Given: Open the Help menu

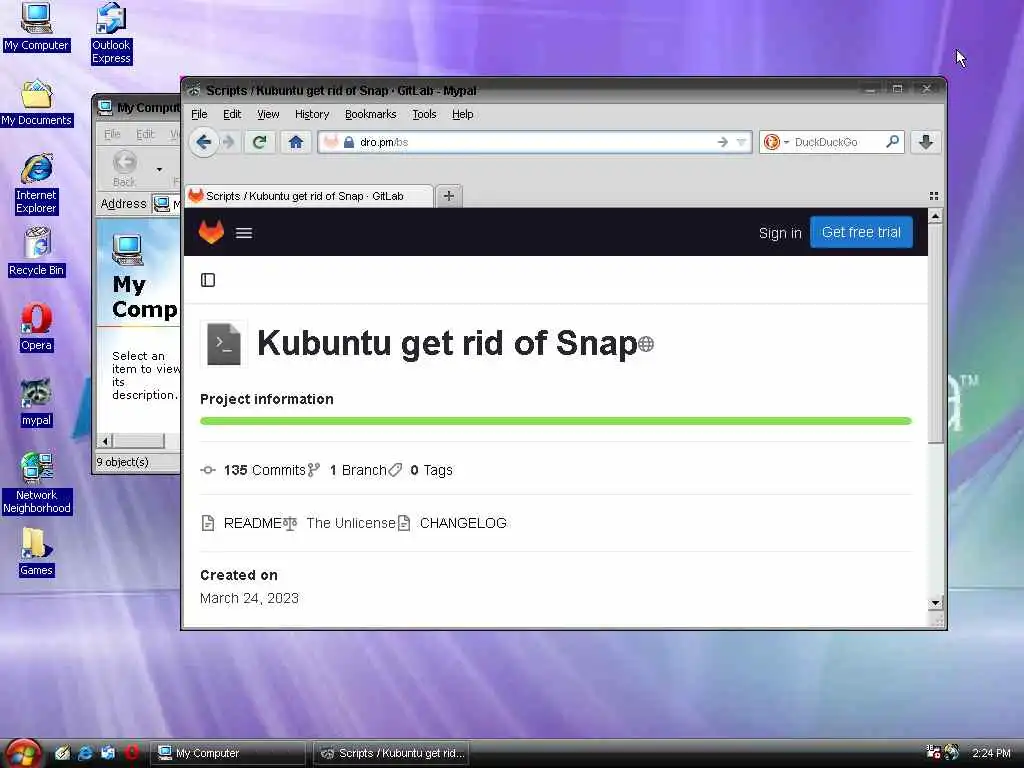Looking at the screenshot, I should (462, 114).
